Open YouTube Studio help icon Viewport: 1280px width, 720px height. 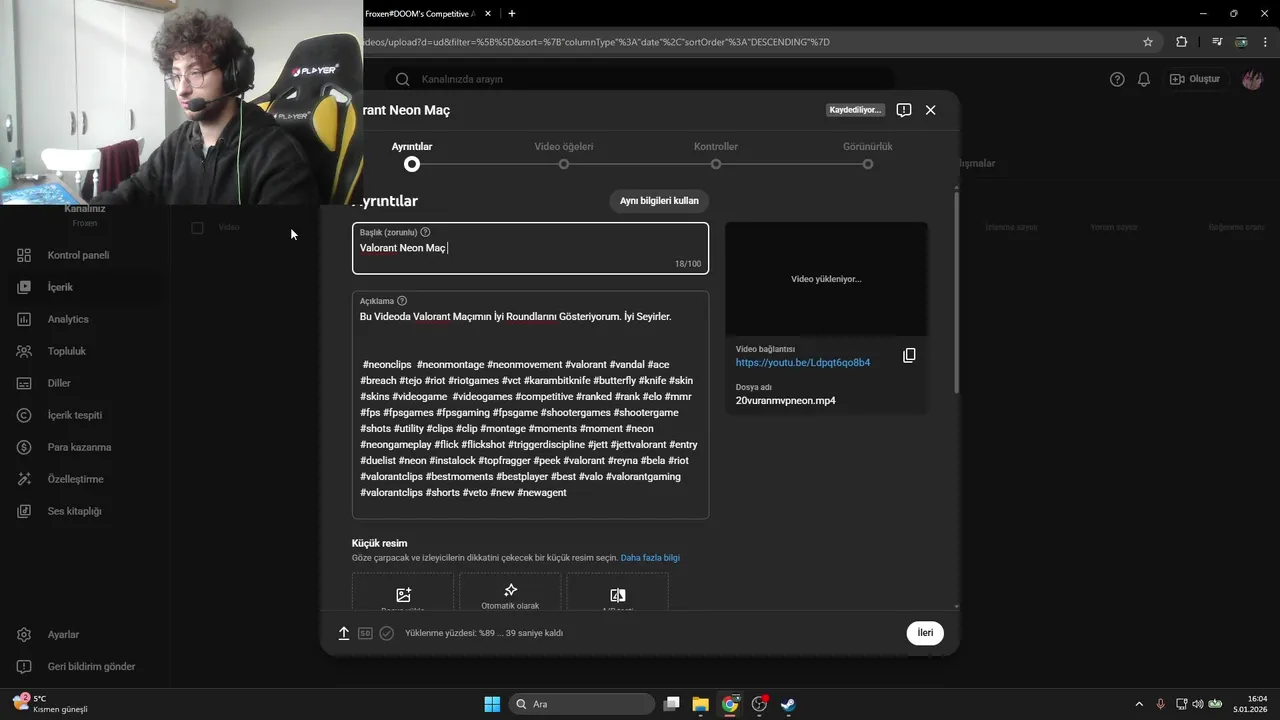click(1117, 79)
